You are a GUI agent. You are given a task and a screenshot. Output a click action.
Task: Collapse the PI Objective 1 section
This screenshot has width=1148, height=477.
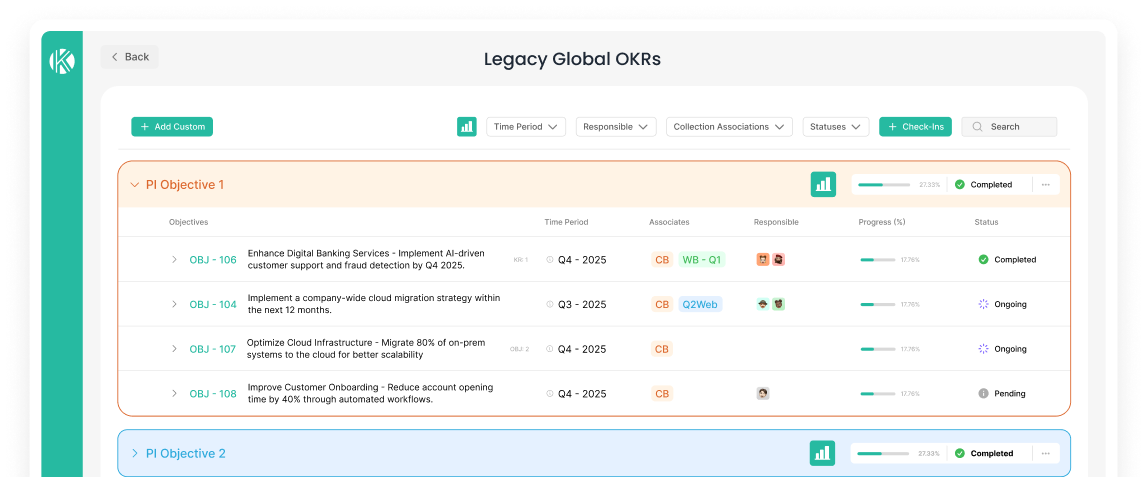[134, 185]
